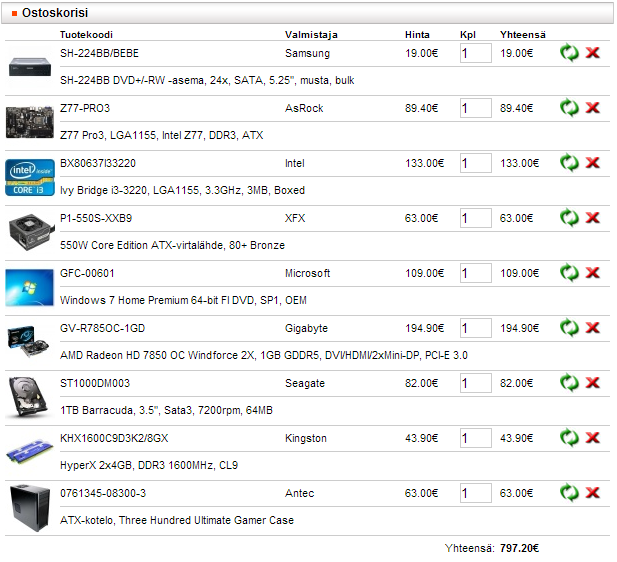Focus quantity box for XFX P1-550S-XXB9
Image resolution: width=617 pixels, height=562 pixels.
point(476,218)
